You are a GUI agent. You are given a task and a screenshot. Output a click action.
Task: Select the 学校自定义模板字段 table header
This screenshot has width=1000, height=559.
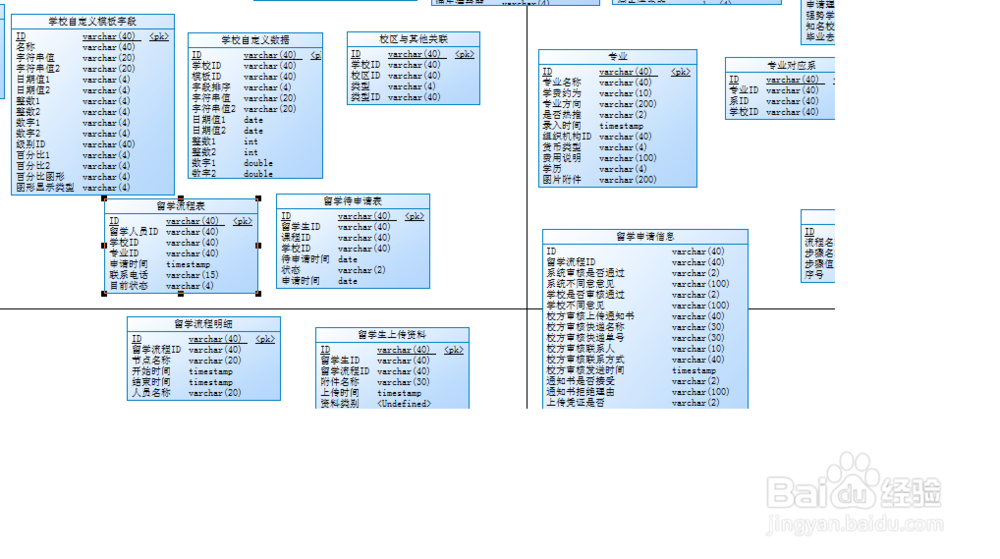click(92, 21)
